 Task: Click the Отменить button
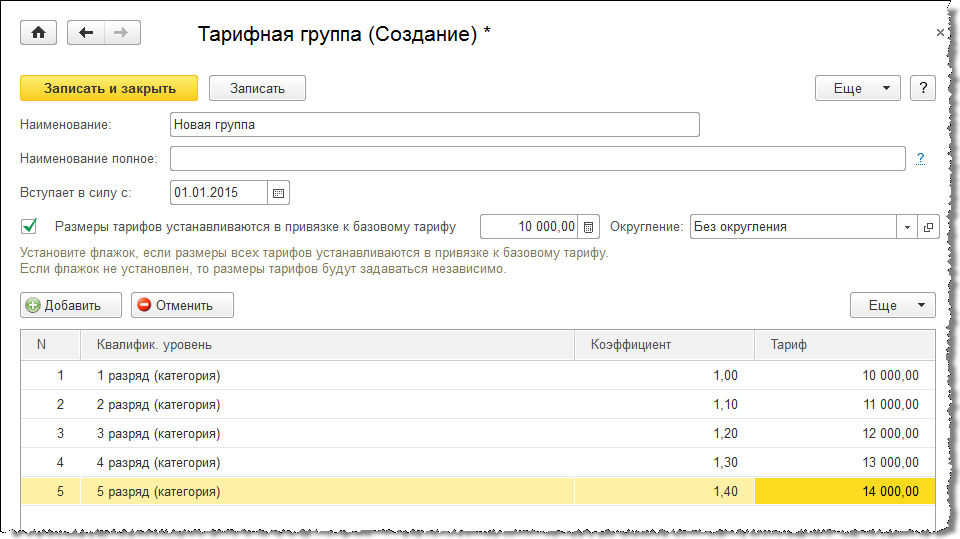click(182, 306)
